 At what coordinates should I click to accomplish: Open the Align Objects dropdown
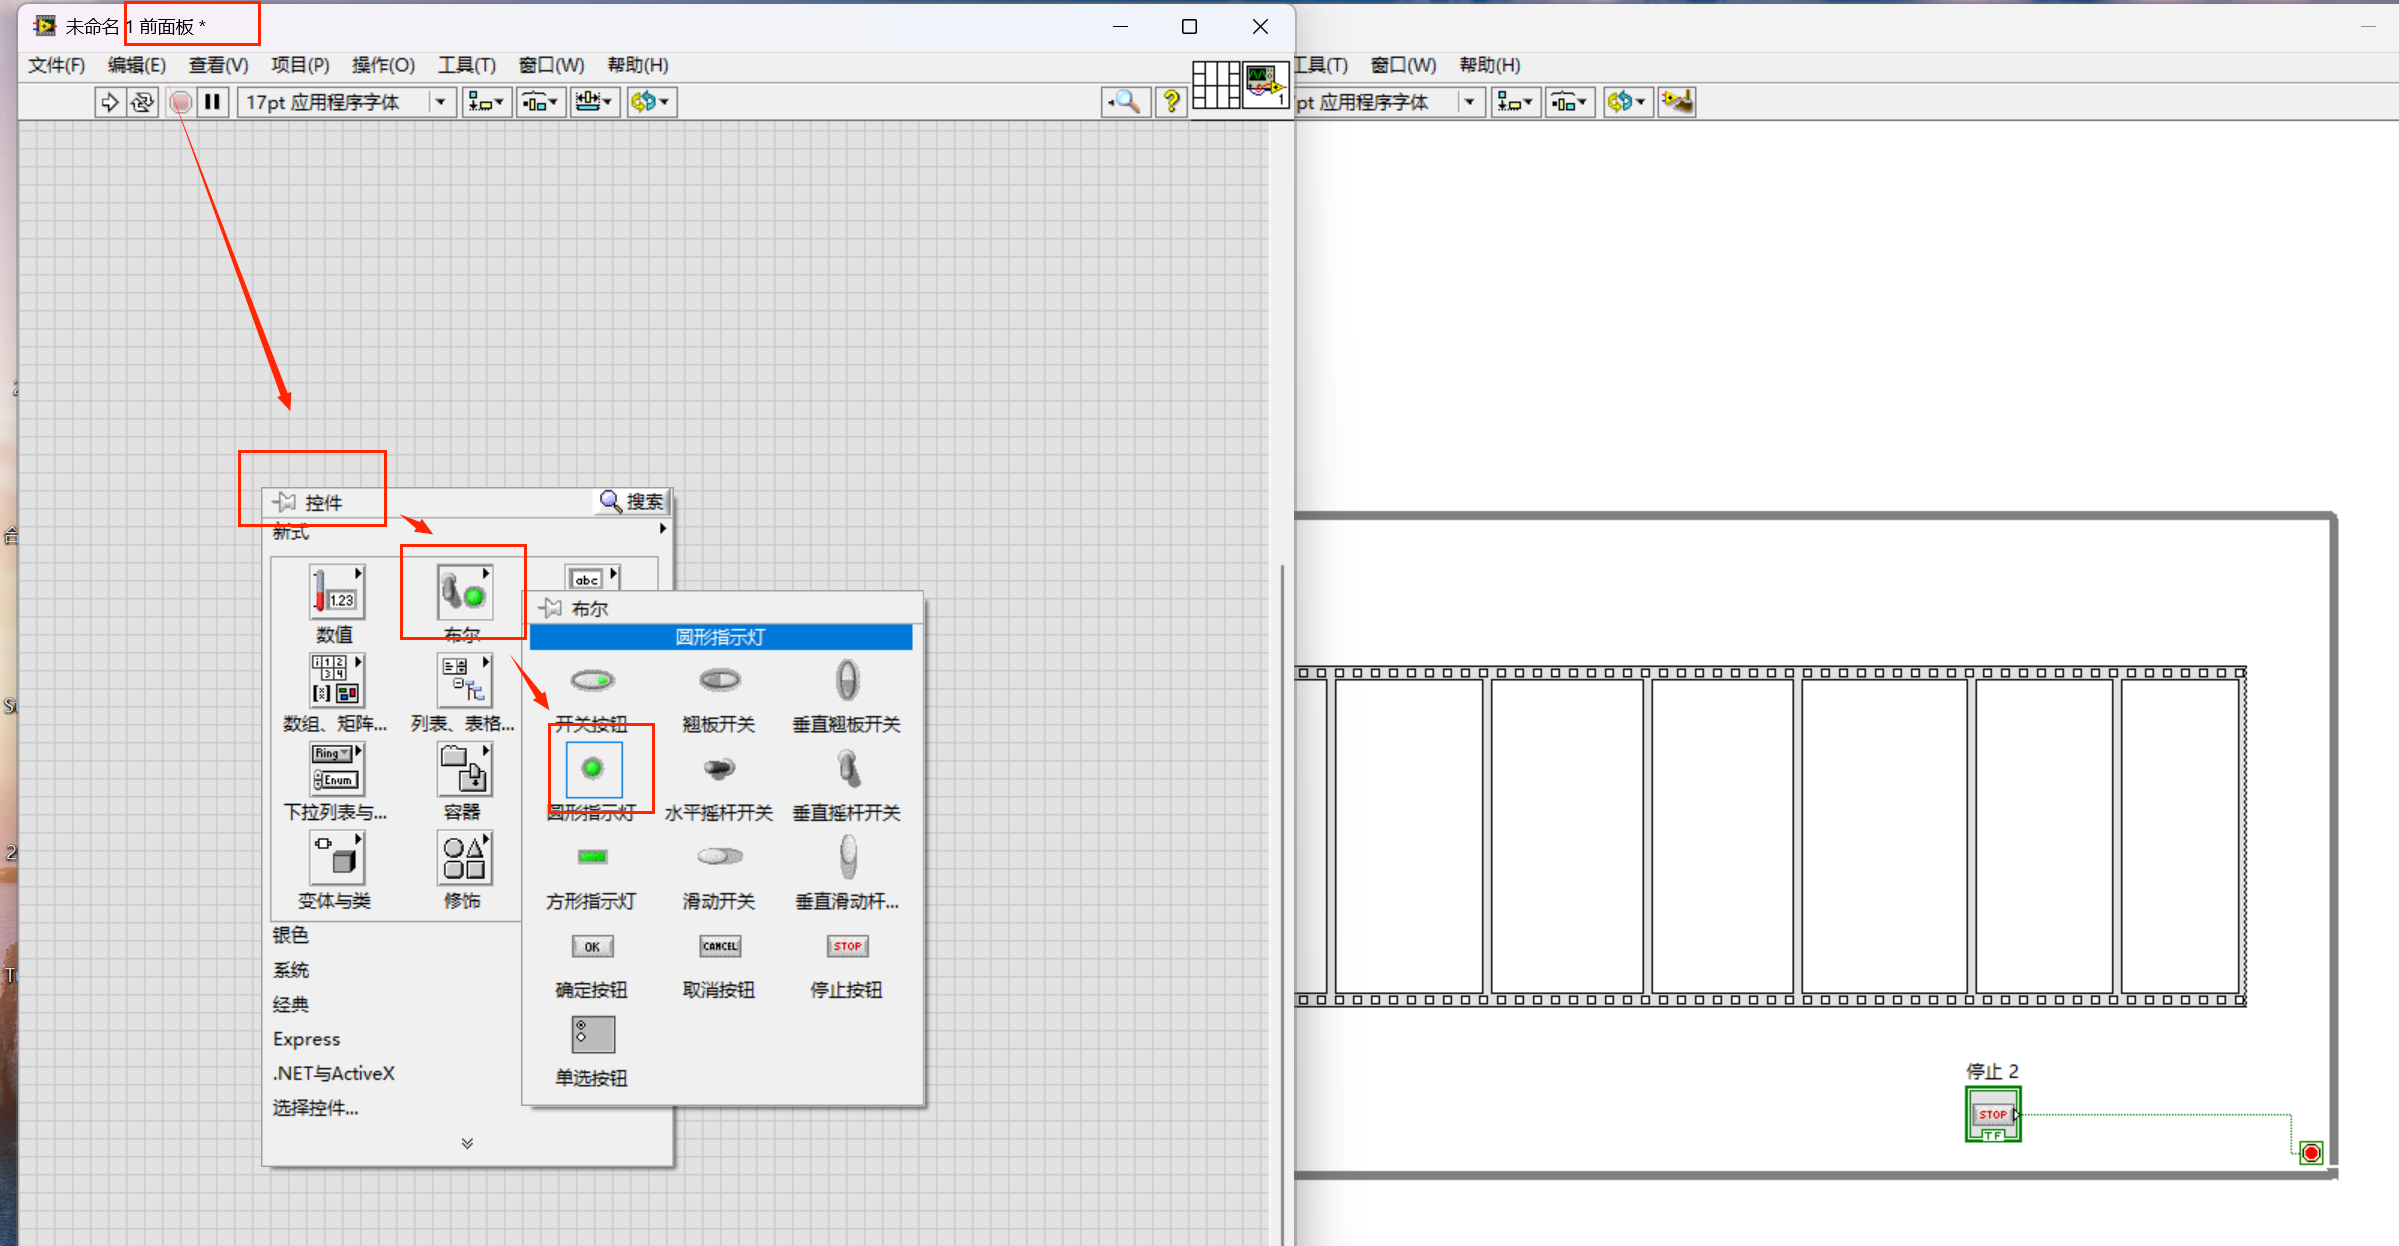(x=487, y=102)
